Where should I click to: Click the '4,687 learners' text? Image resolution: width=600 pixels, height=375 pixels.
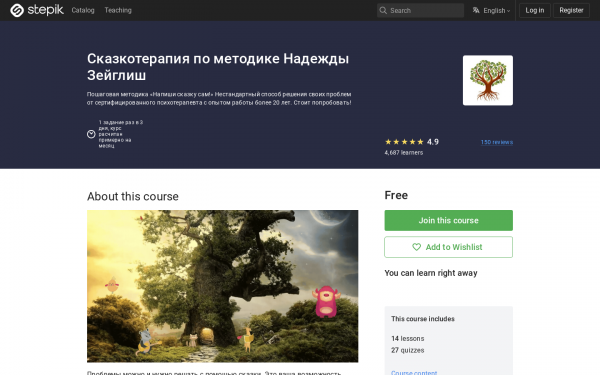[x=404, y=152]
